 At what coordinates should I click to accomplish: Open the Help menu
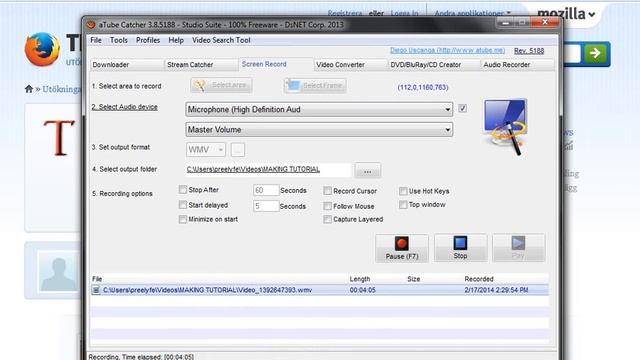point(176,40)
